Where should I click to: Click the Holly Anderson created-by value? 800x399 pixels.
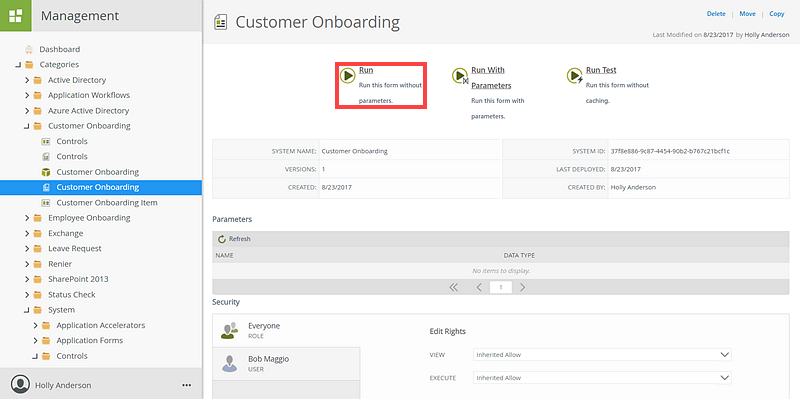633,187
